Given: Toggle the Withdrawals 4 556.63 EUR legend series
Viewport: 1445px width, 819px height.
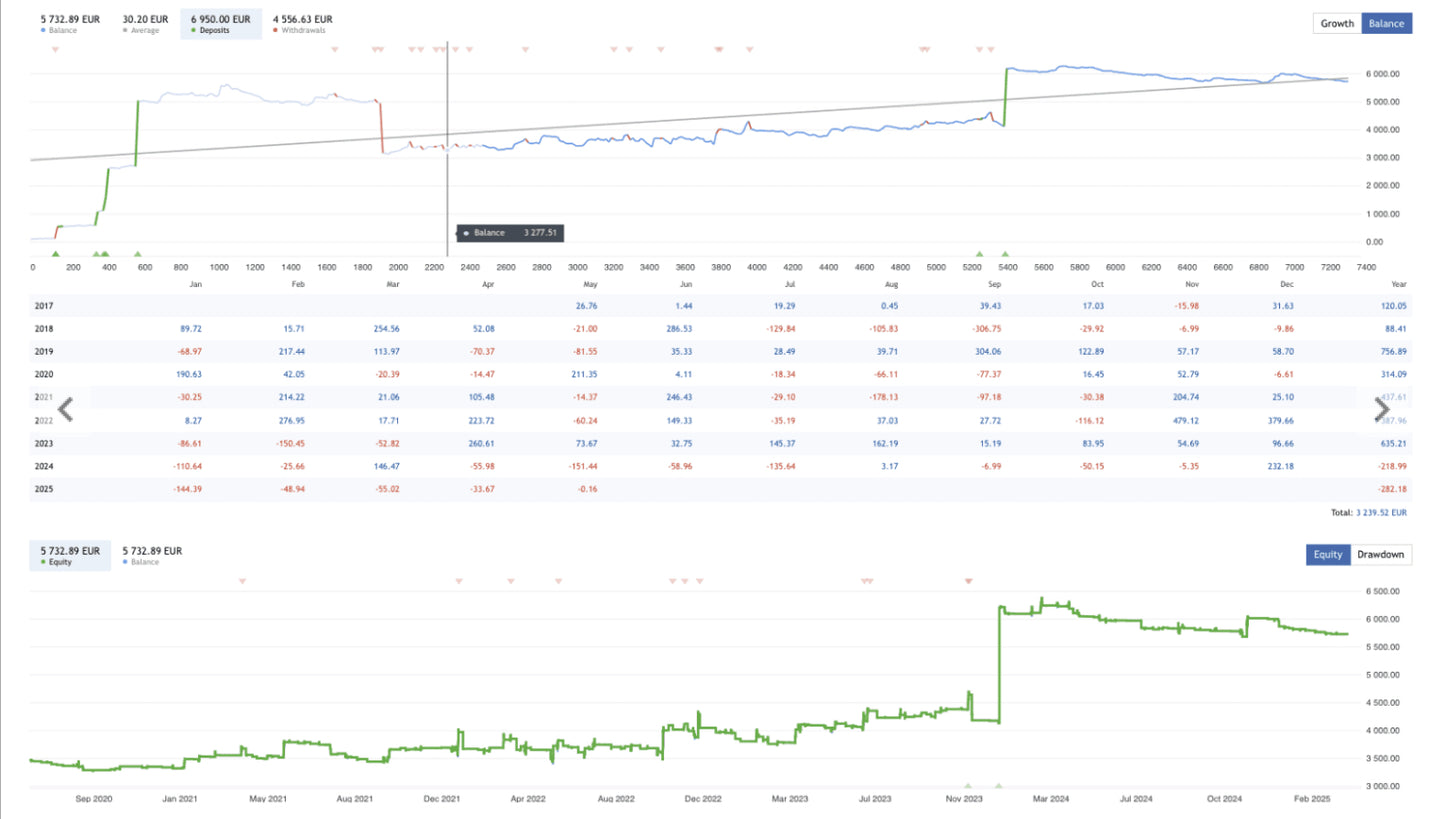Looking at the screenshot, I should pos(303,24).
